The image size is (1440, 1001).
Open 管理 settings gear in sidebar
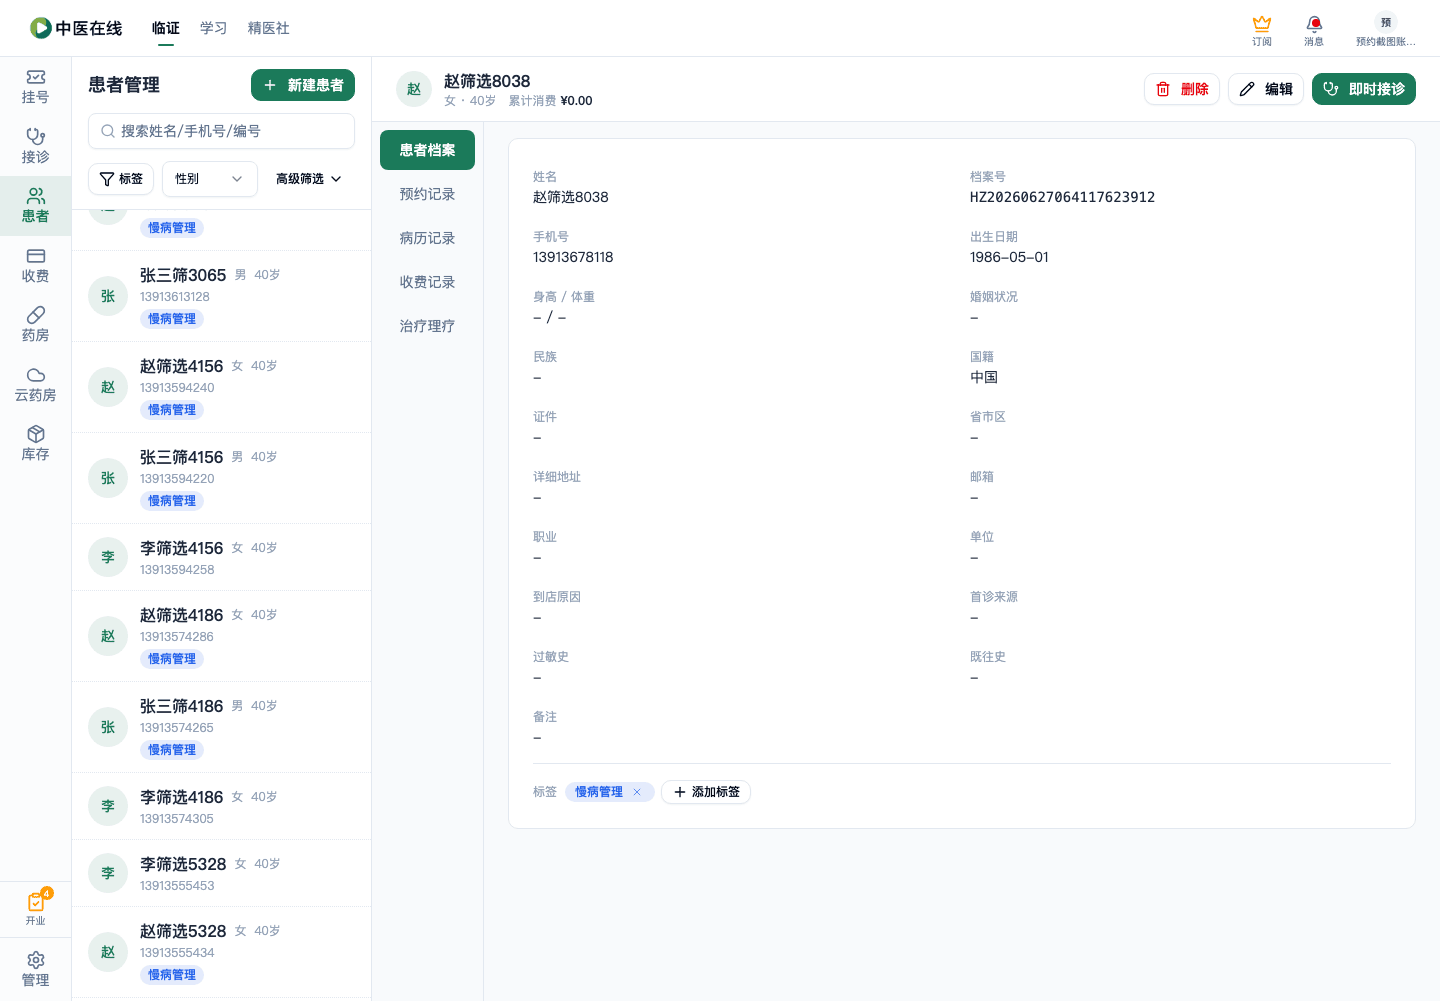[x=35, y=969]
